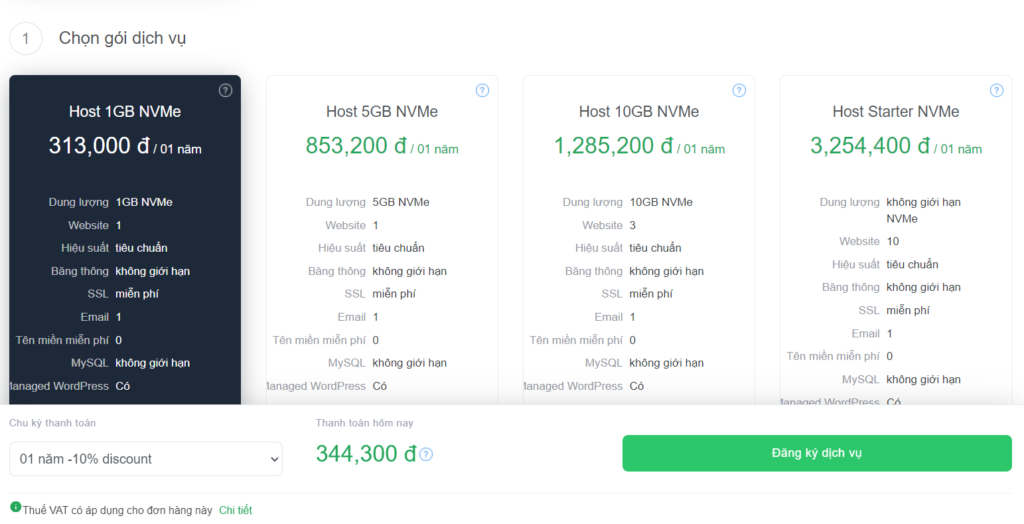
Task: Select the Host 10GB NVMe plan title
Action: click(639, 112)
